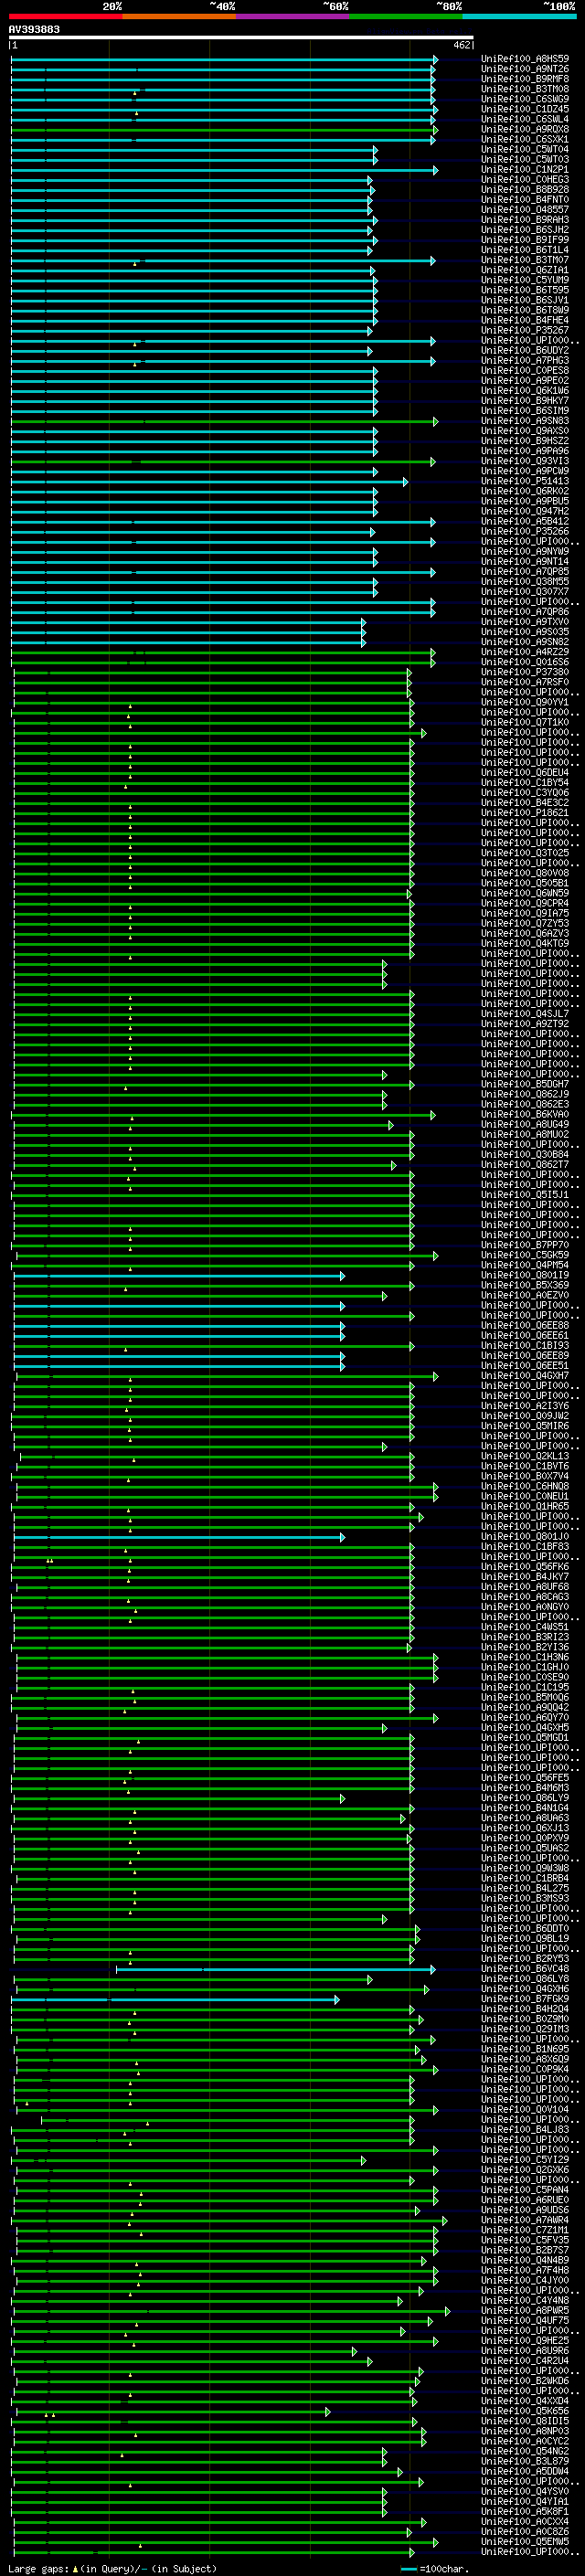This screenshot has width=585, height=2576.
Task: Select hit label UniRef100_A9NT14
Action: pos(525,561)
